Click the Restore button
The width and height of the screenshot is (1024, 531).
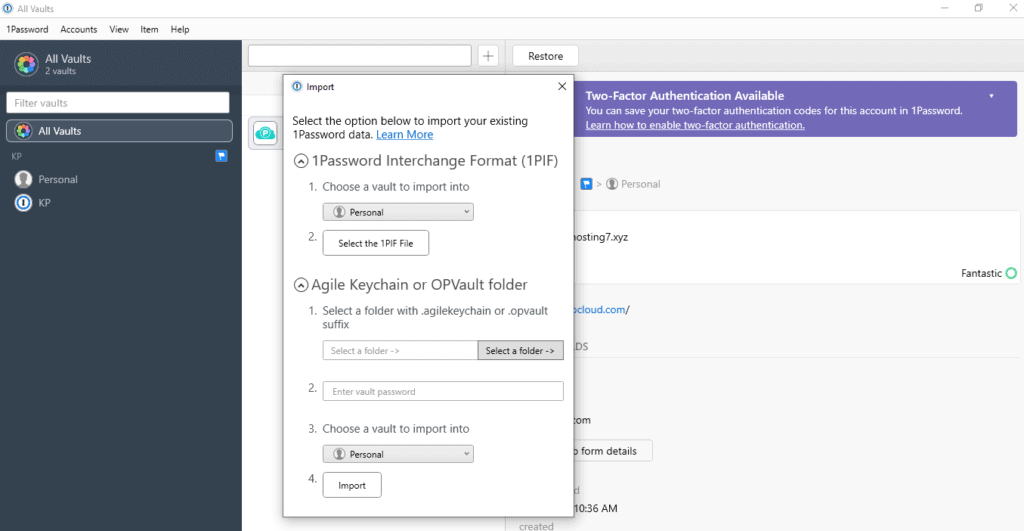click(x=545, y=56)
